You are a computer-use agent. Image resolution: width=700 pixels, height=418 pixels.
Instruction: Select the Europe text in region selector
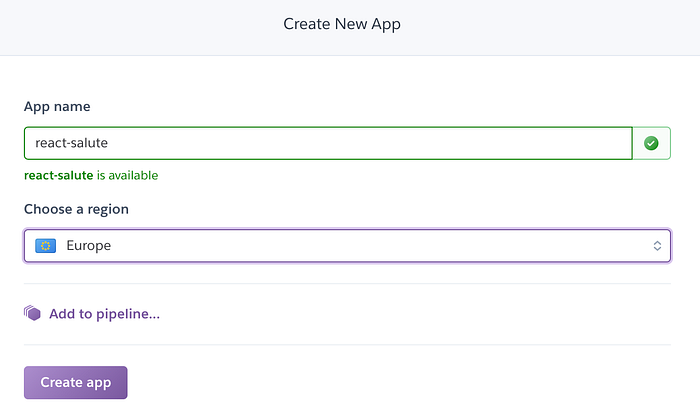click(x=89, y=245)
